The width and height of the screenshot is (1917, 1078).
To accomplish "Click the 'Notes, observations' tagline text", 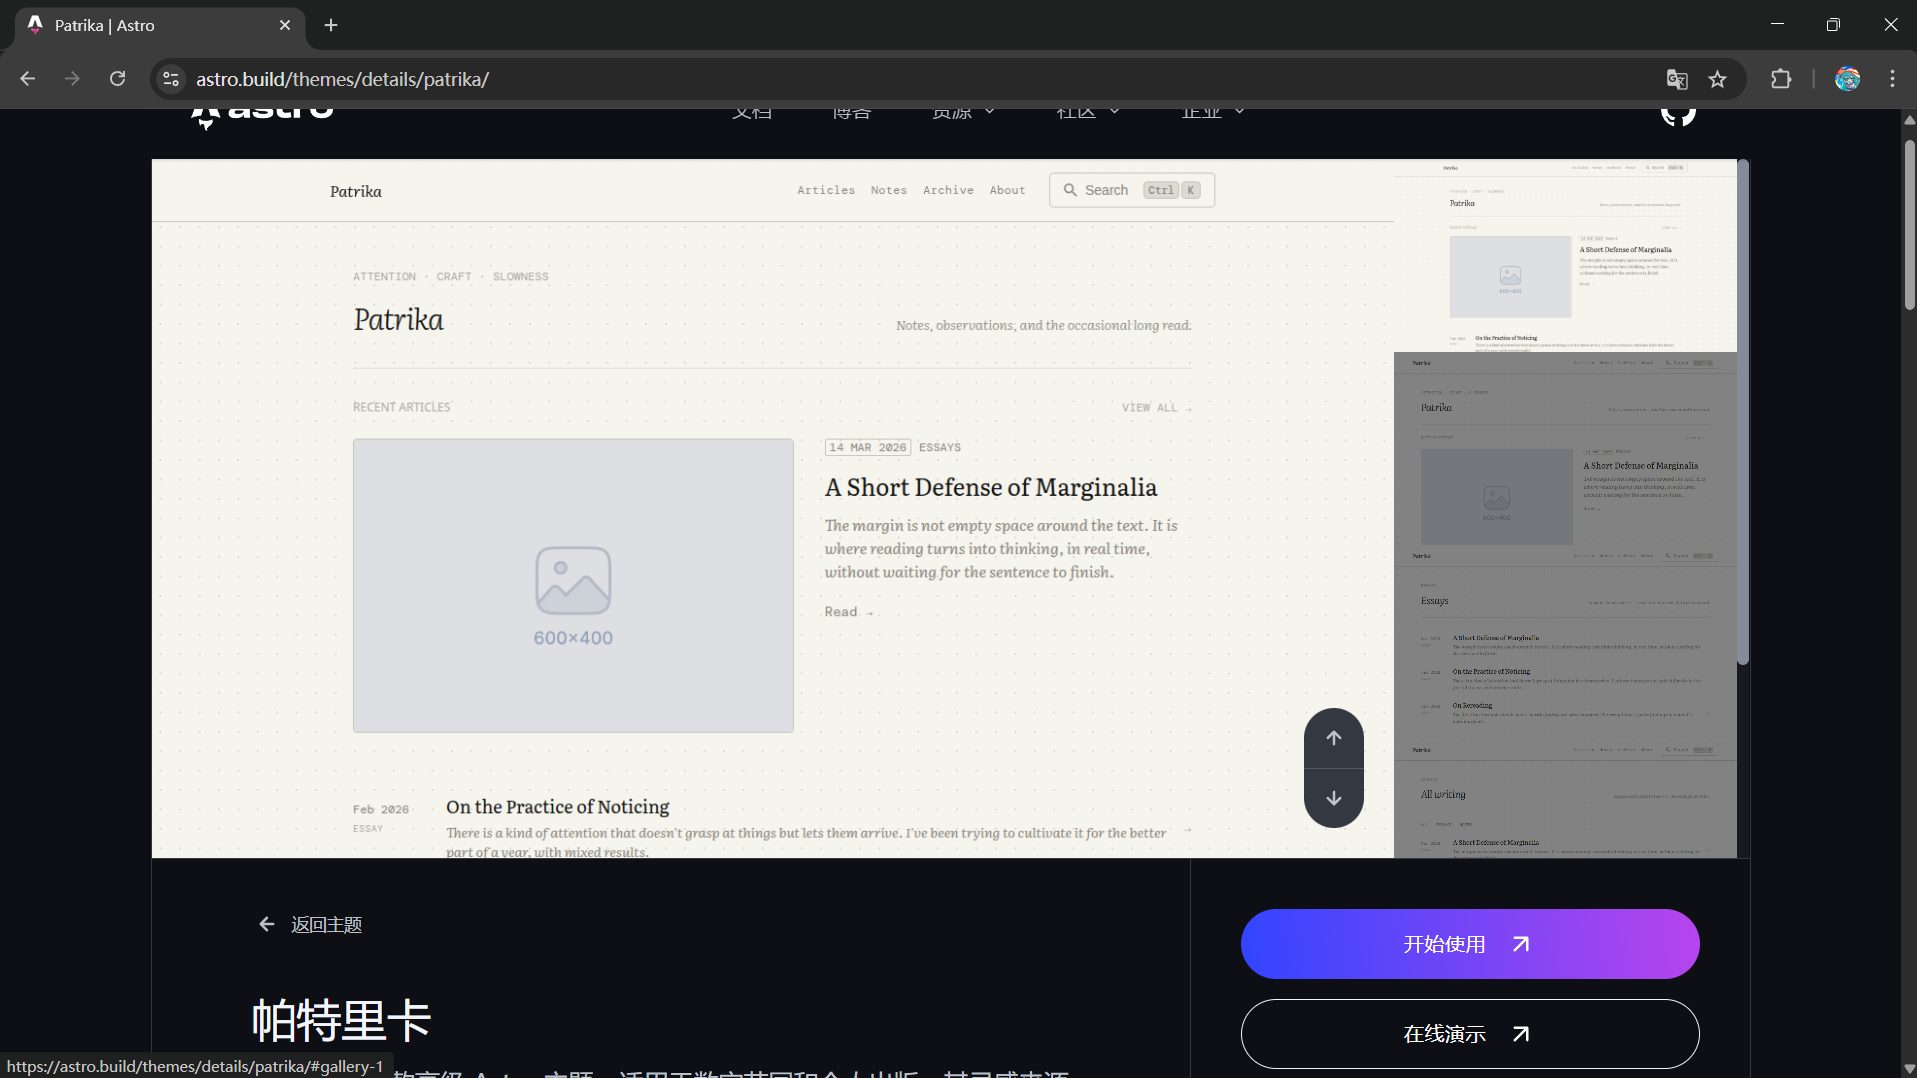I will coord(1043,326).
